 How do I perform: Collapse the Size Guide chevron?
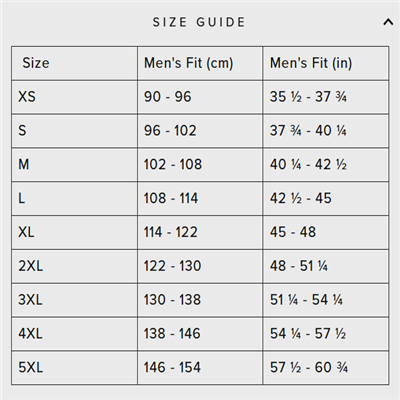(x=388, y=22)
